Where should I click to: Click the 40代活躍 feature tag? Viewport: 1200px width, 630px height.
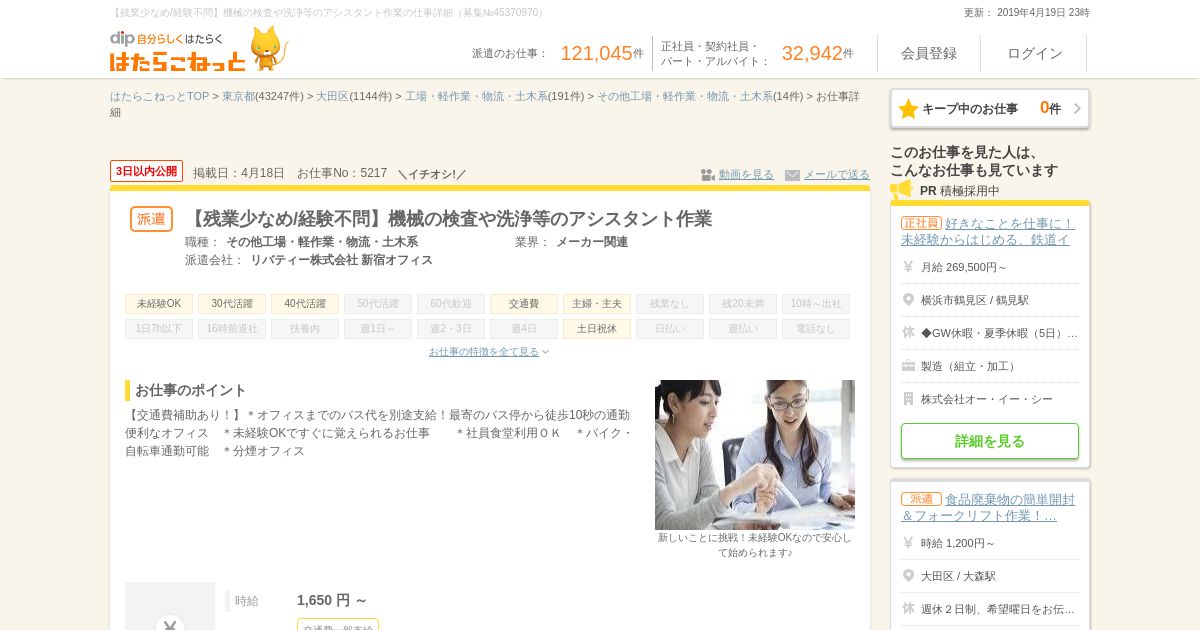(x=305, y=304)
